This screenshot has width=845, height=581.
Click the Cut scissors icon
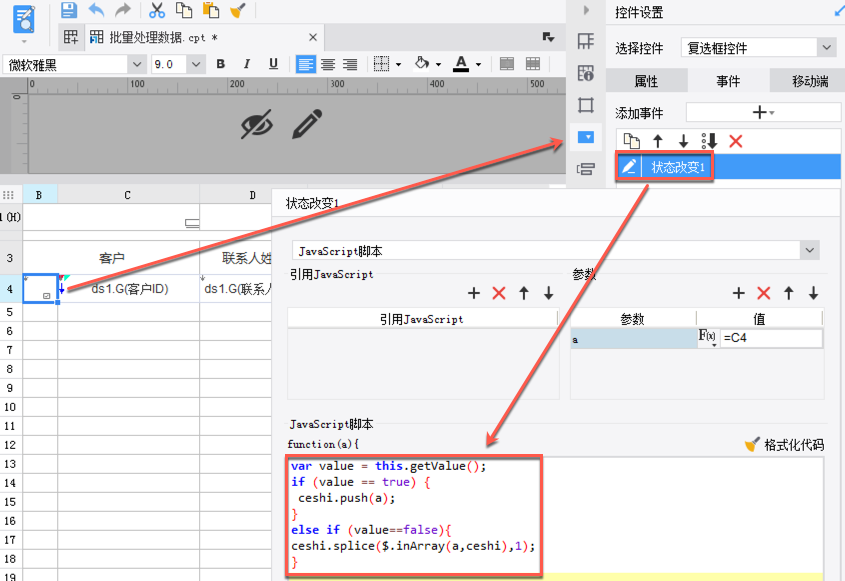(x=157, y=10)
